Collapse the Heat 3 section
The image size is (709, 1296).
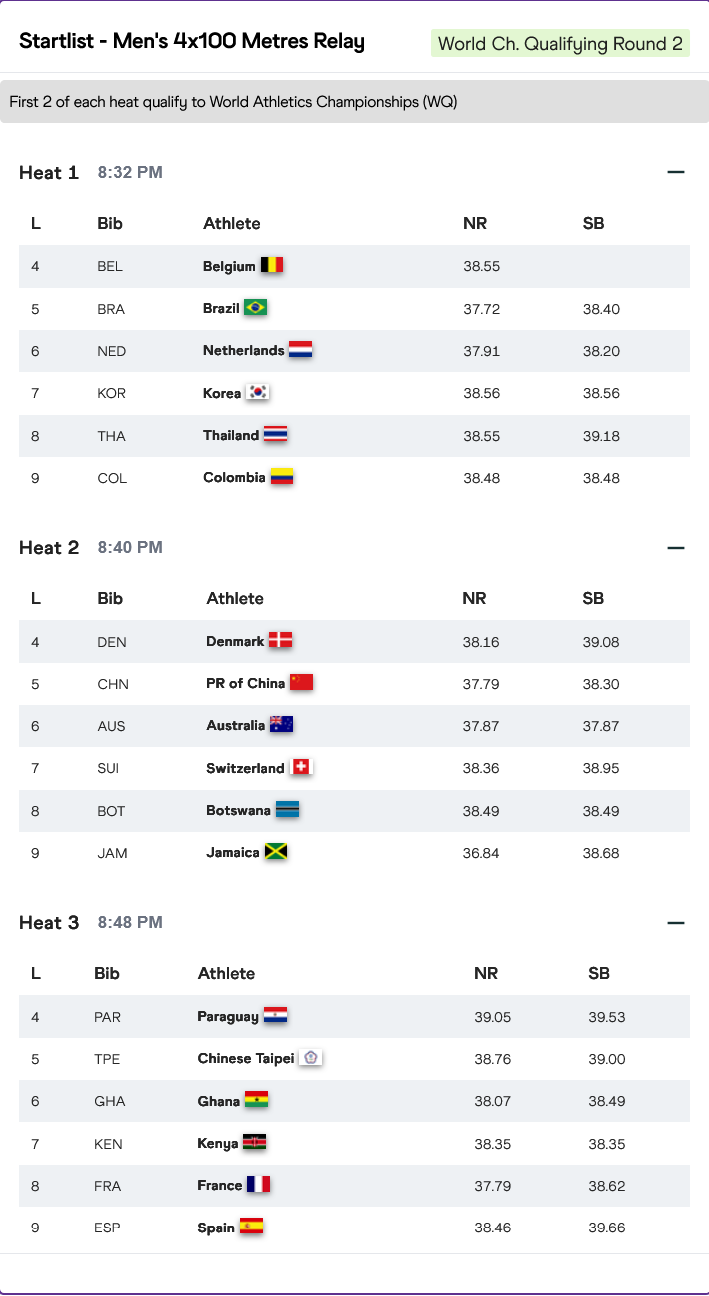[x=676, y=922]
